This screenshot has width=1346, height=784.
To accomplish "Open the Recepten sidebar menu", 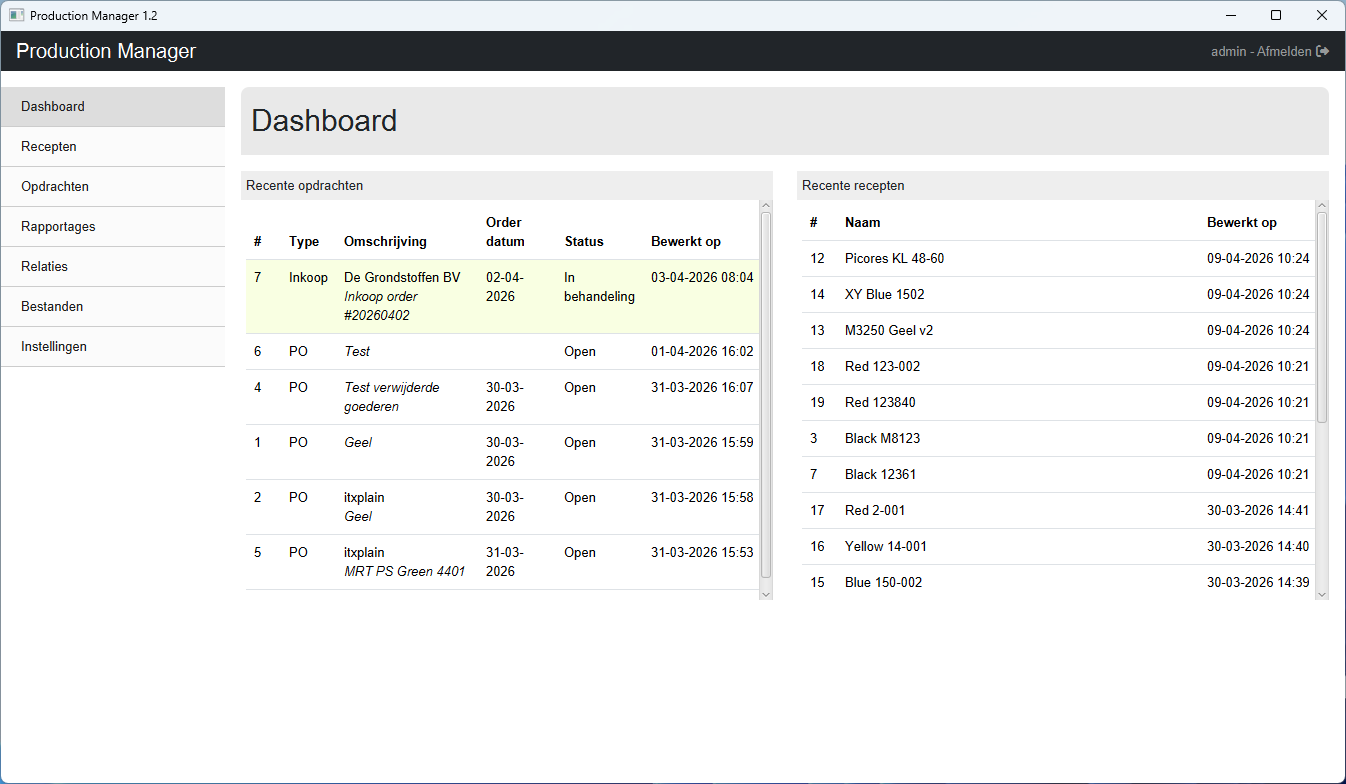I will click(49, 147).
